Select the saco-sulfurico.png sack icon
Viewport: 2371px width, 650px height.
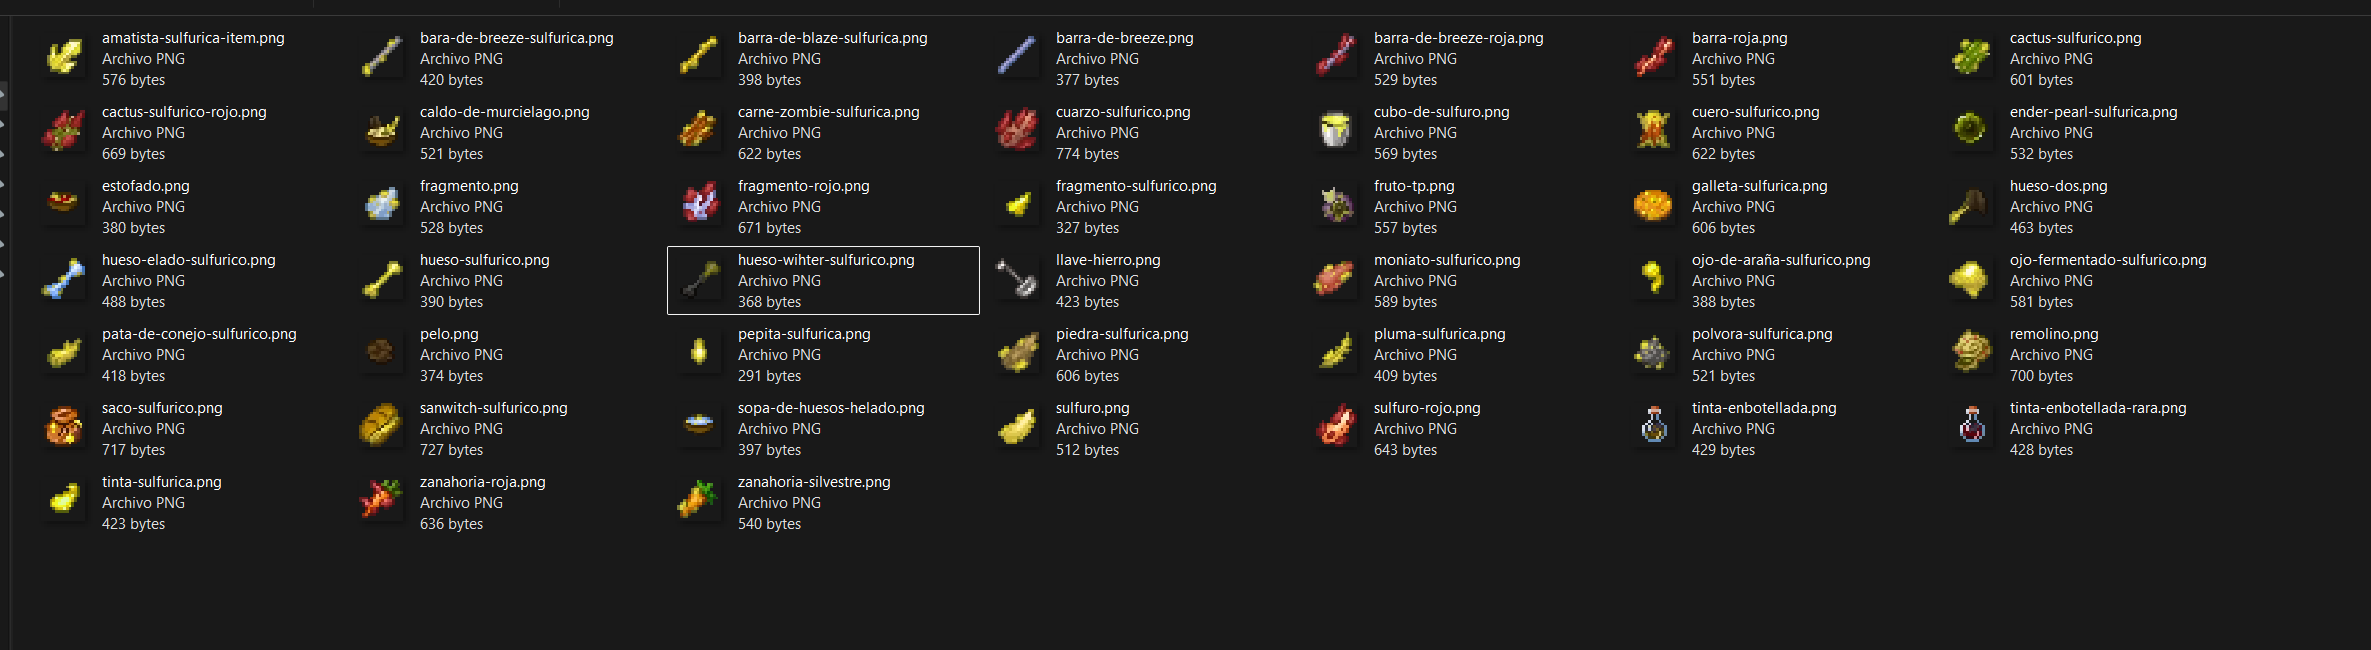coord(64,427)
